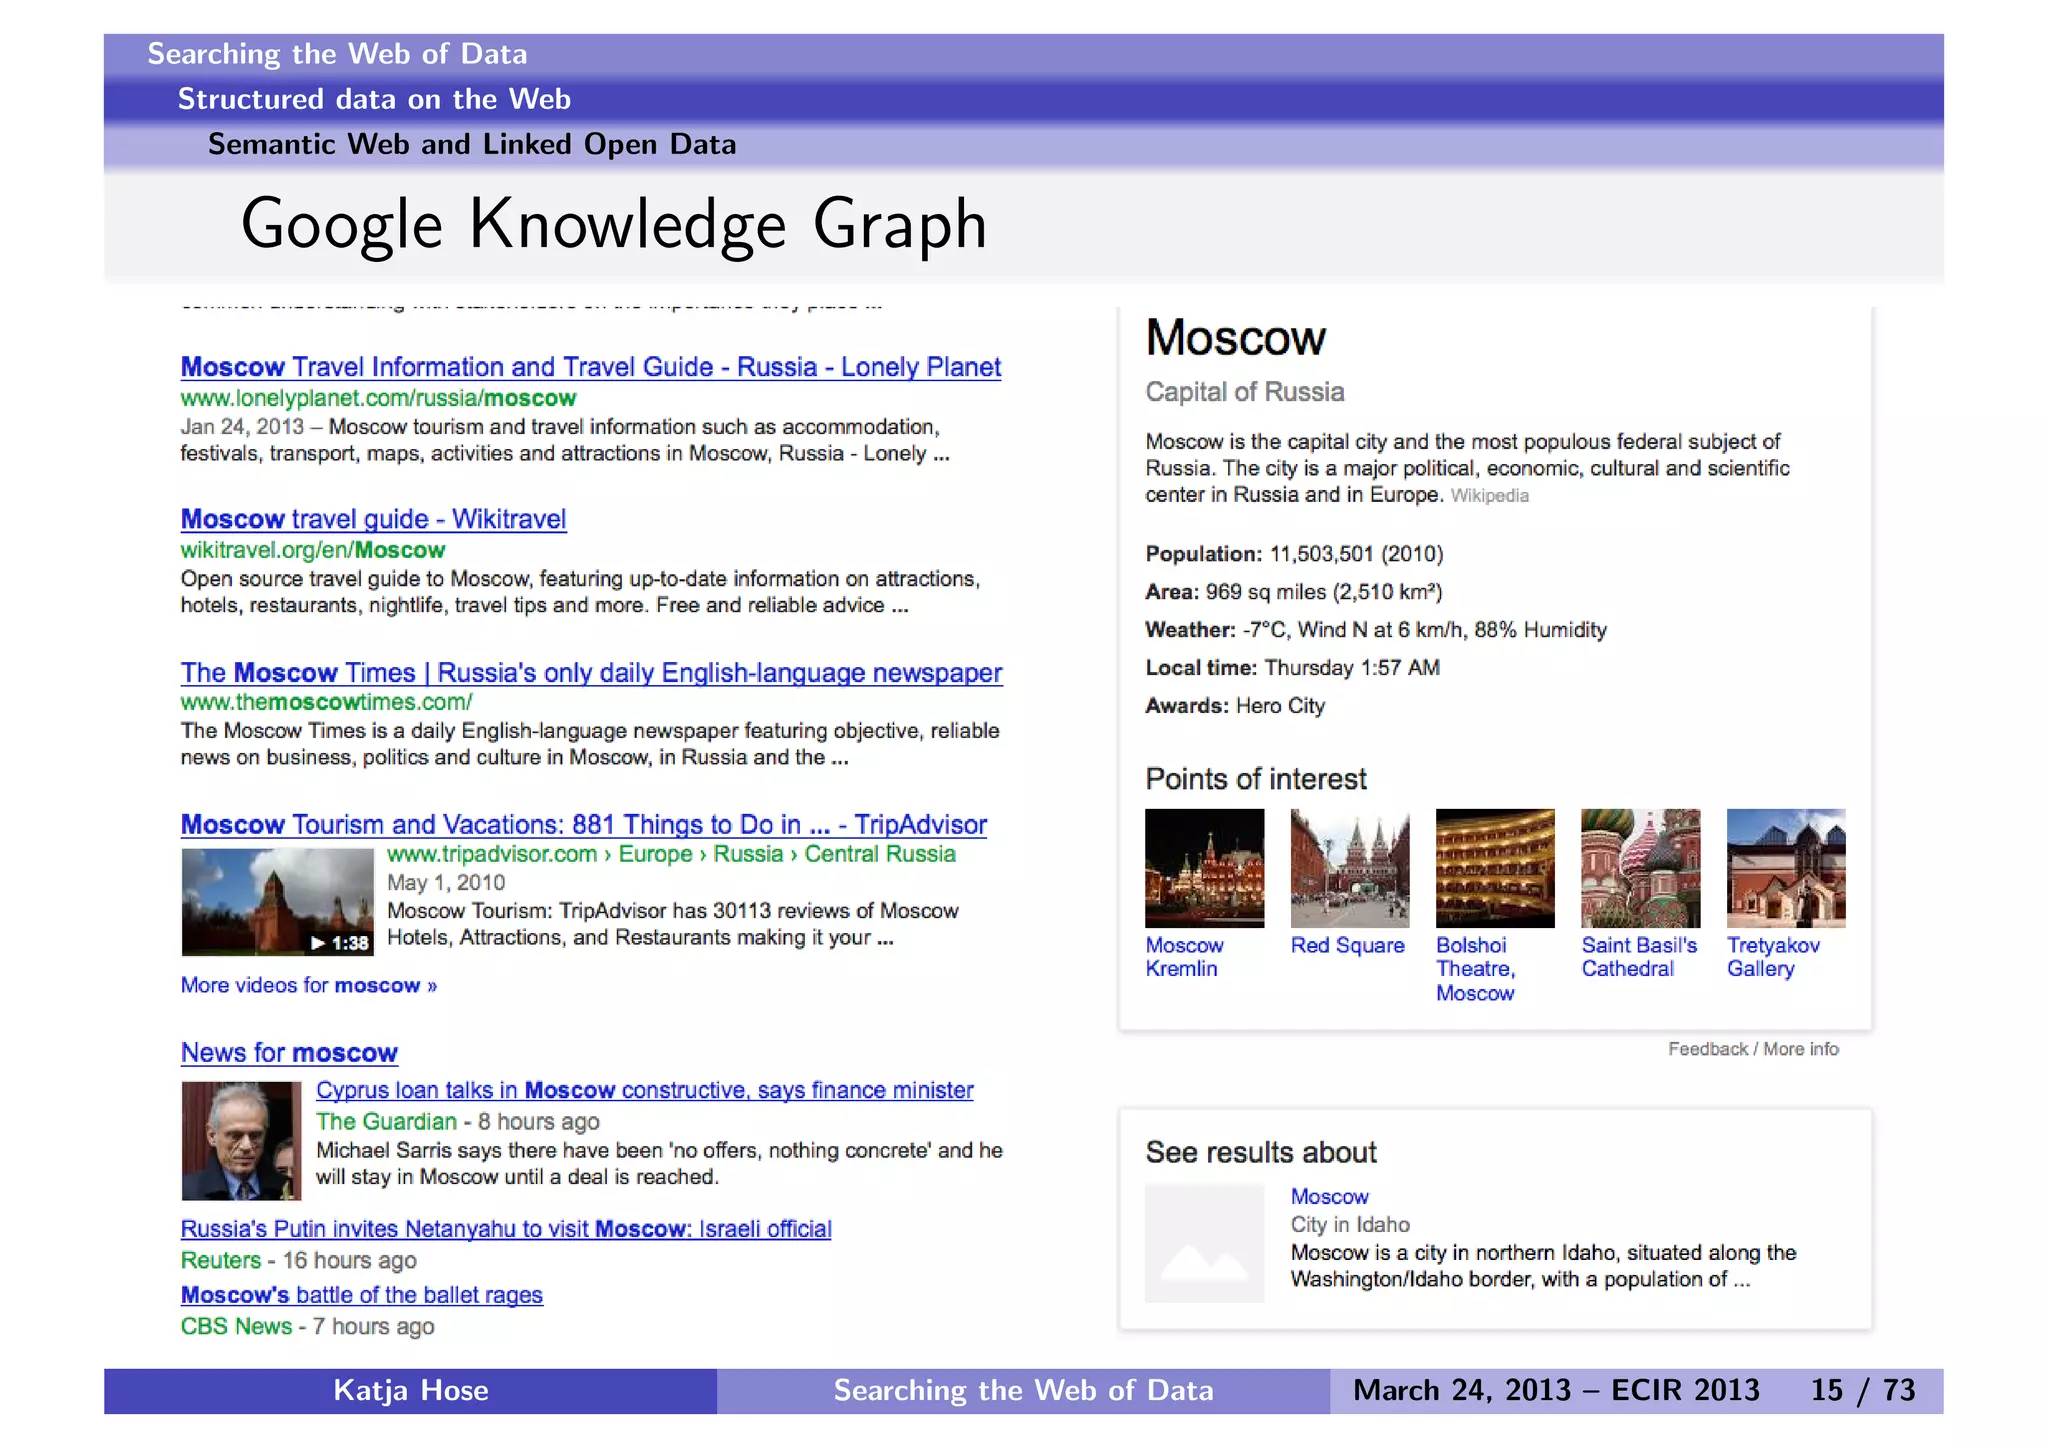
Task: Open the Moscow Kremlin text link
Action: pyautogui.click(x=1184, y=957)
